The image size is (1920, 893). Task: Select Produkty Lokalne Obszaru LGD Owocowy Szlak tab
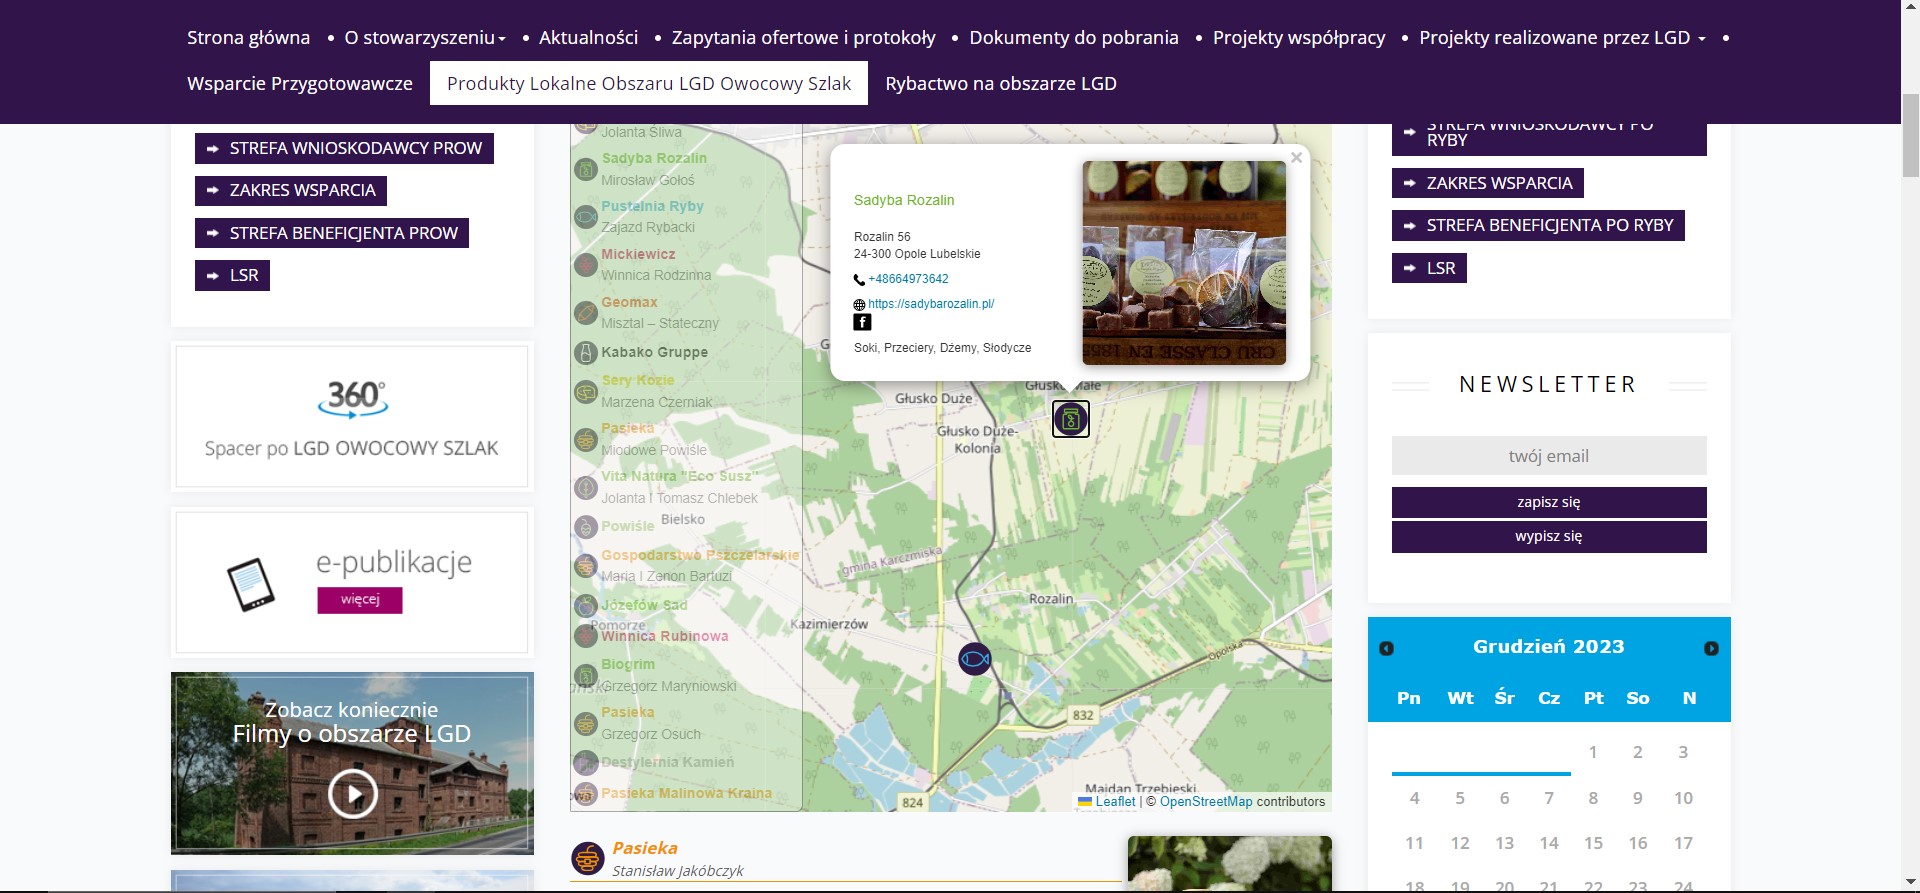(649, 84)
